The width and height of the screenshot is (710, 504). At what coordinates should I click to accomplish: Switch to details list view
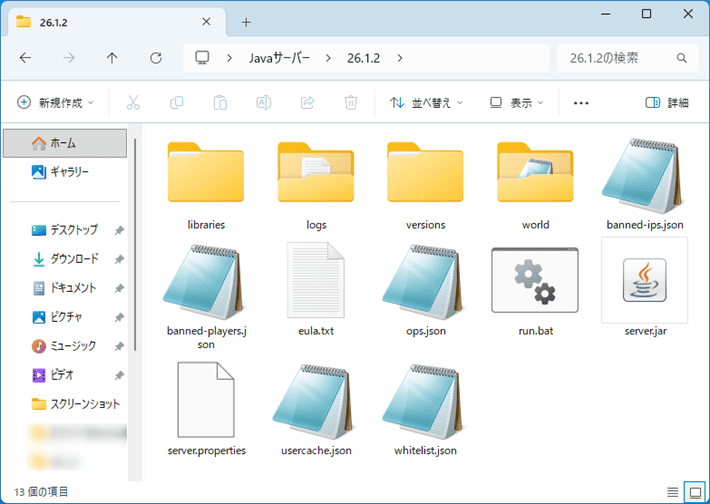673,492
